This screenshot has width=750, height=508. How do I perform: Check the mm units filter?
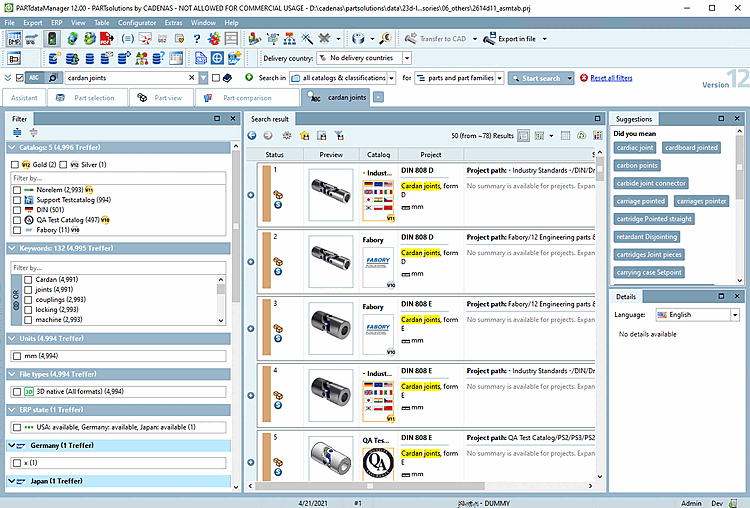(x=17, y=356)
